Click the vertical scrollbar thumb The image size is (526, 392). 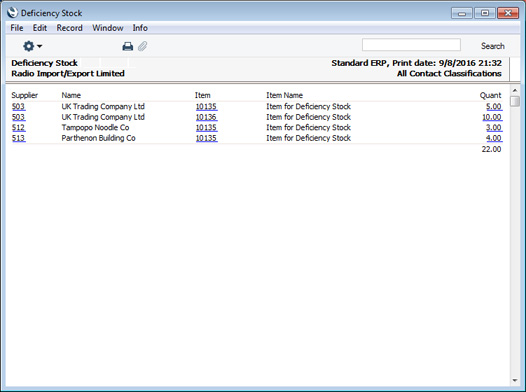(515, 101)
